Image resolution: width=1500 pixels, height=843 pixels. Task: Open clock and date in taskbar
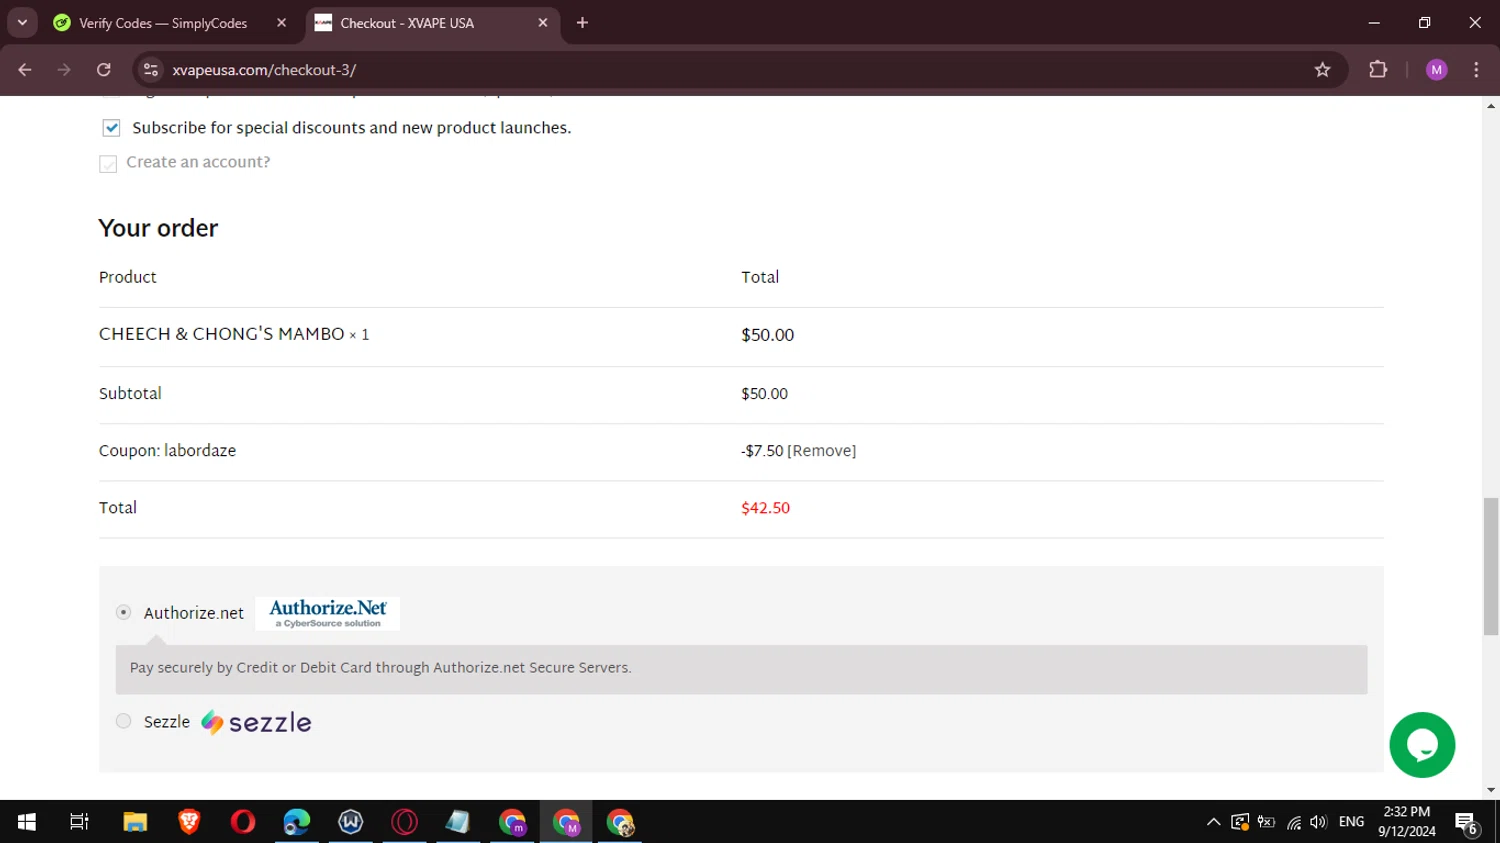(1406, 822)
